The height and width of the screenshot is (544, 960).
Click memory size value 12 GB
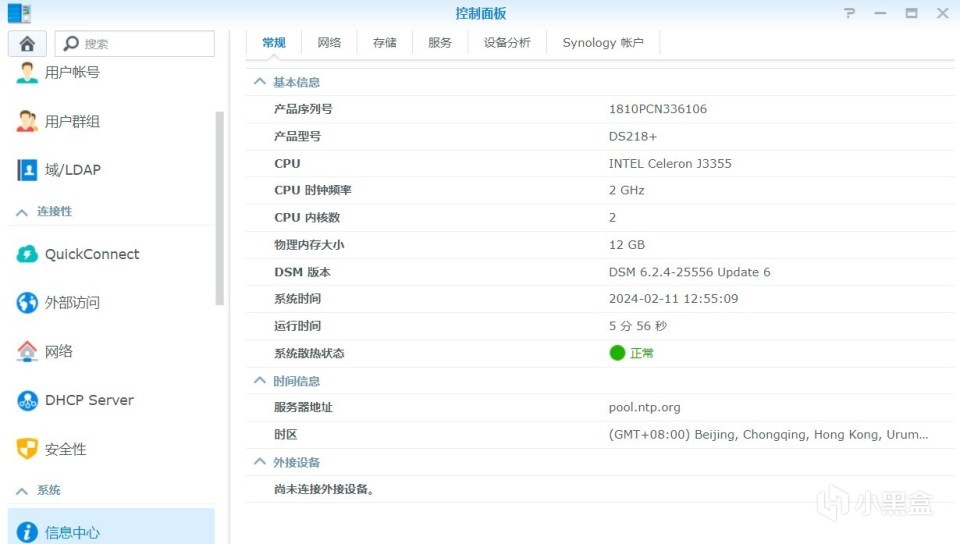(x=626, y=245)
